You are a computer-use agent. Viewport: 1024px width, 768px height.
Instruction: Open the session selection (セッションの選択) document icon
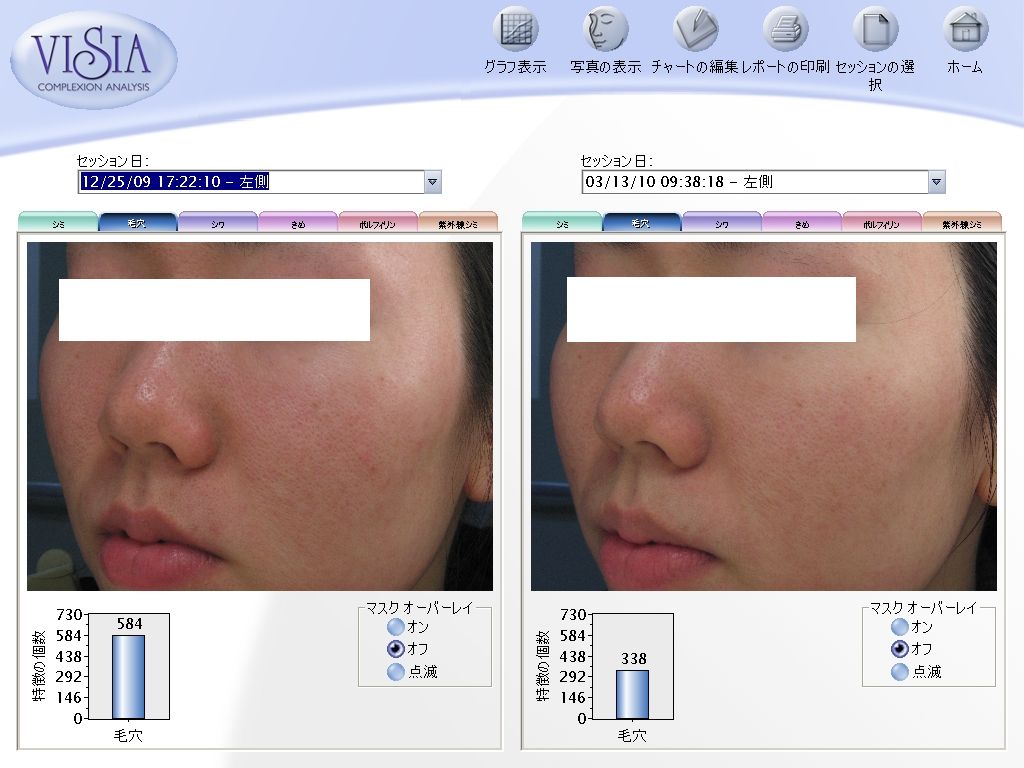pyautogui.click(x=876, y=29)
